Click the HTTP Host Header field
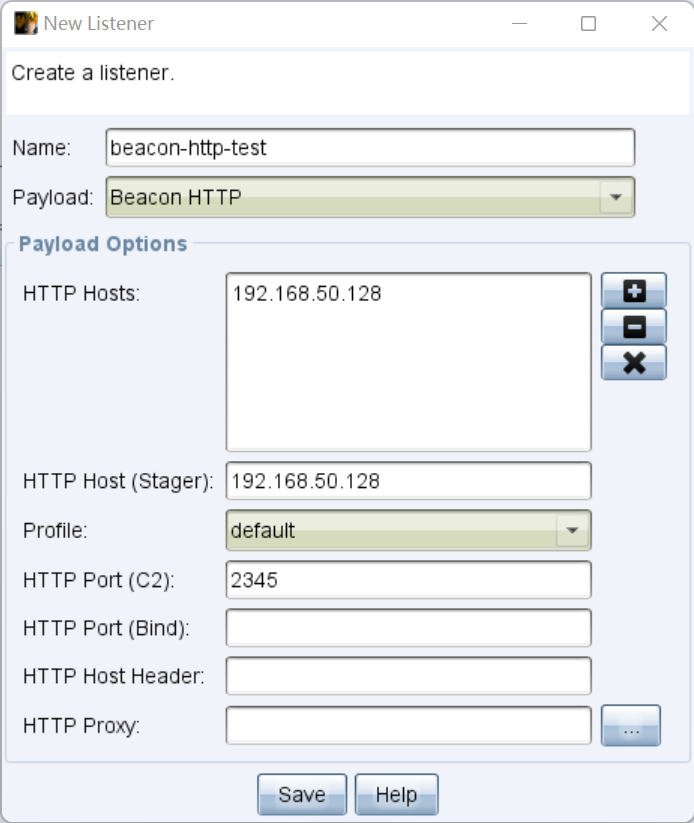694x823 pixels. 408,676
